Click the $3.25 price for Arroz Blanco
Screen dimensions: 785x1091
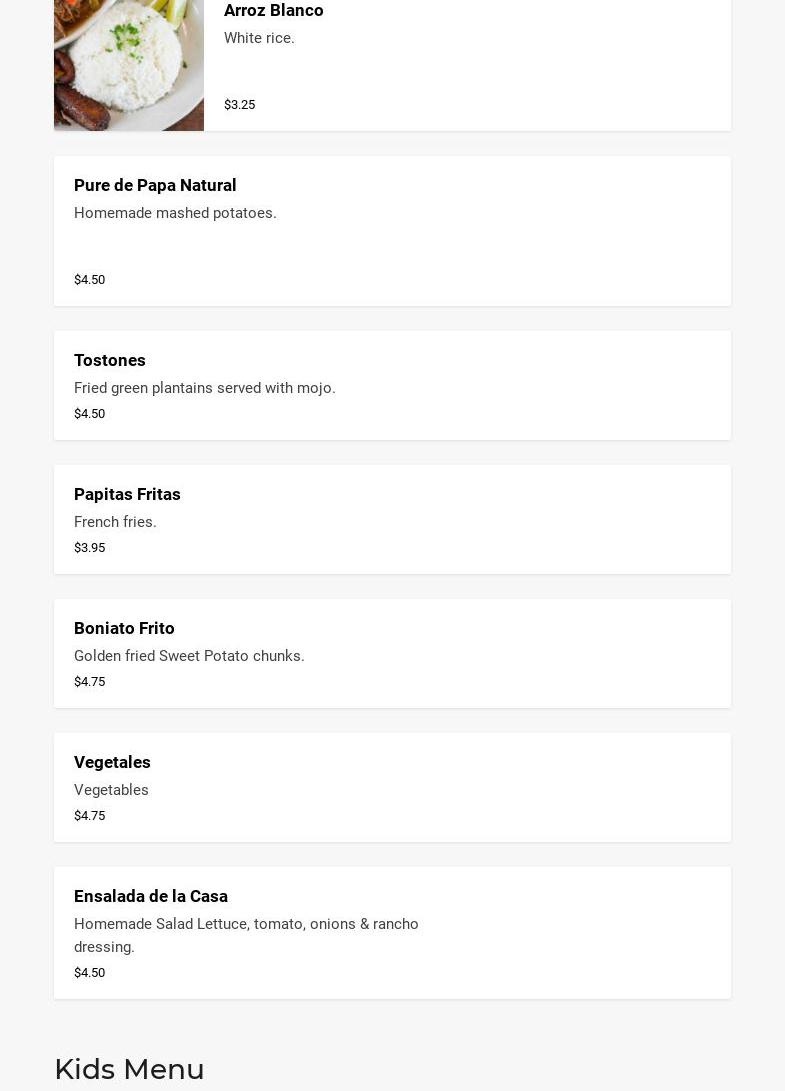point(239,105)
